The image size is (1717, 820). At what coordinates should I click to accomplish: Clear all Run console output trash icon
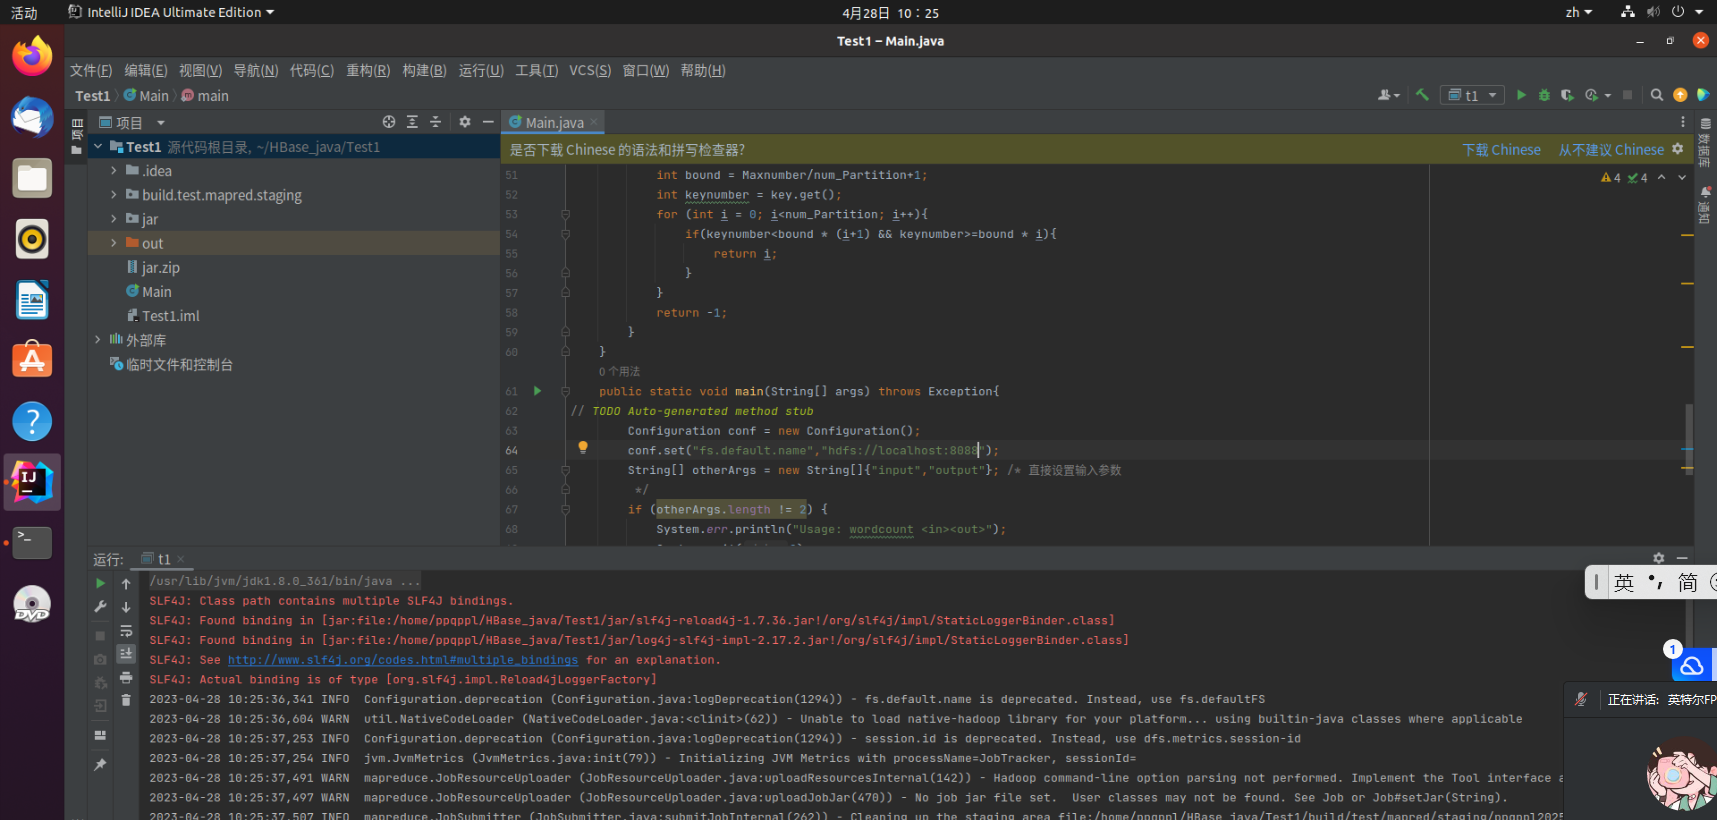[126, 701]
